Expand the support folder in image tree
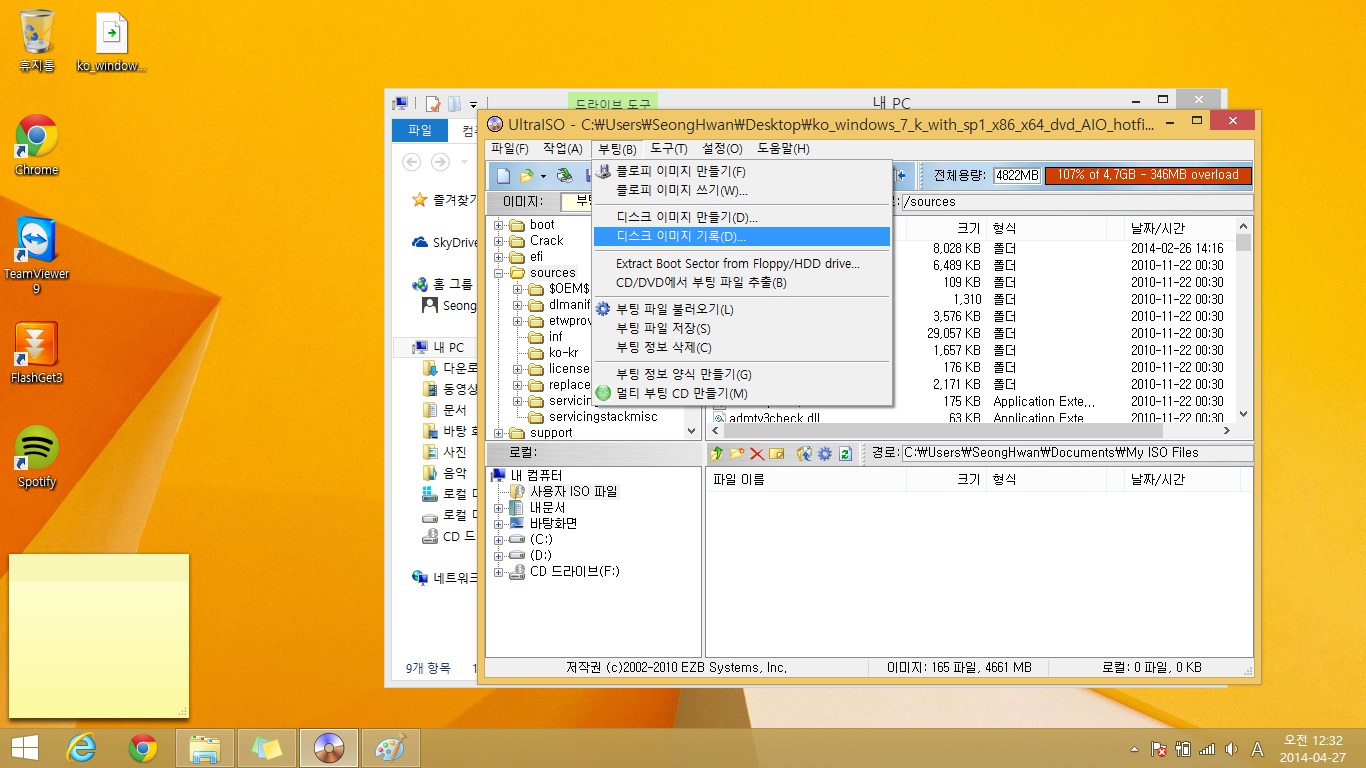Image resolution: width=1366 pixels, height=768 pixels. (499, 433)
